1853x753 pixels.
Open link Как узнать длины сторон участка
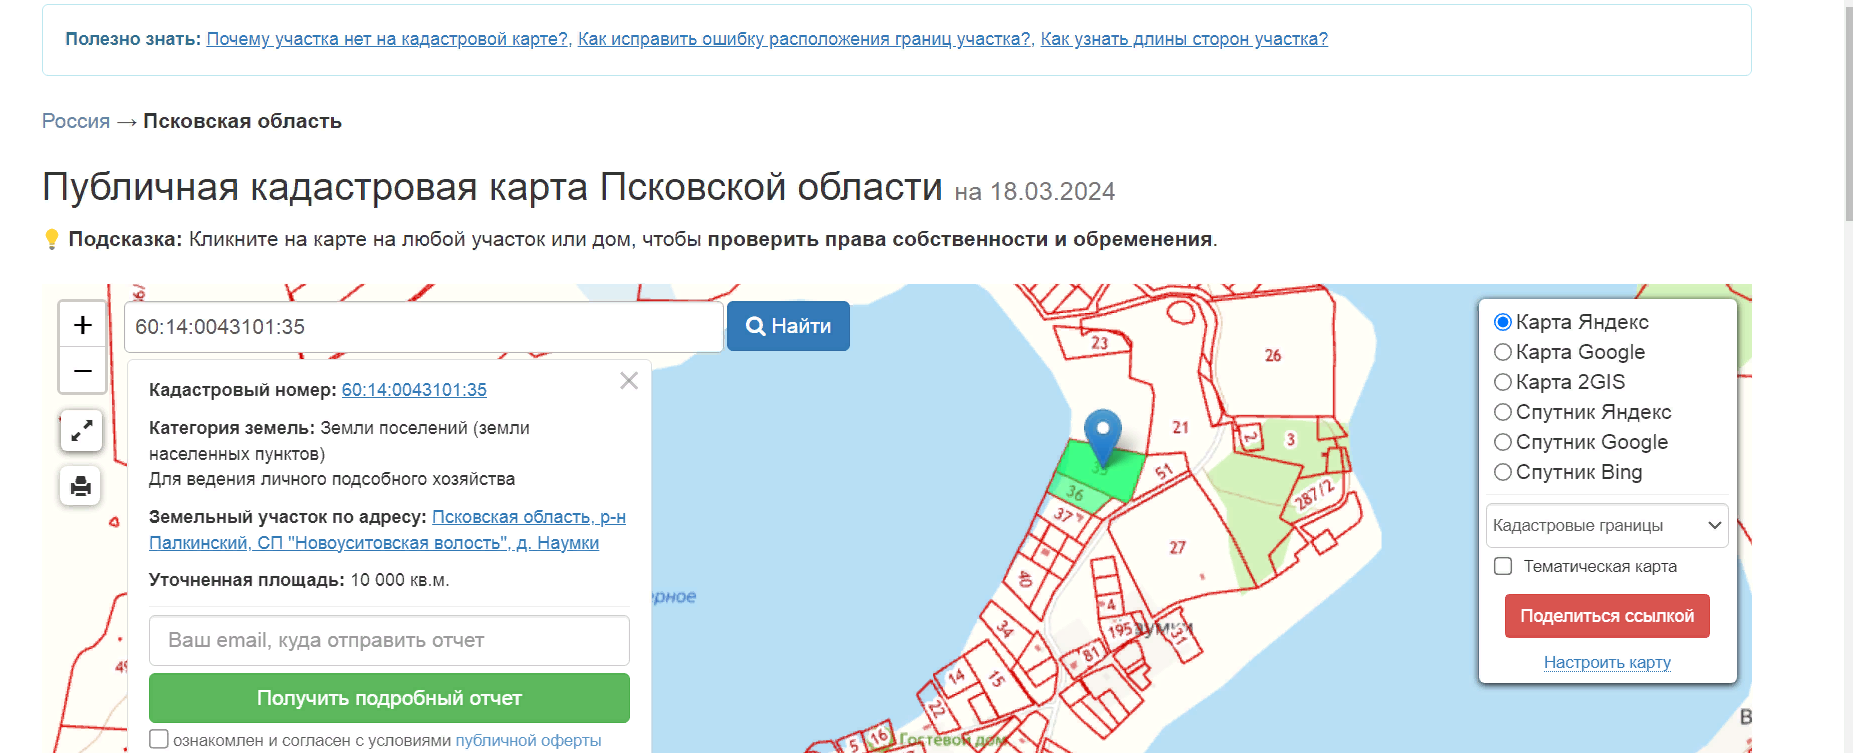(x=1184, y=39)
